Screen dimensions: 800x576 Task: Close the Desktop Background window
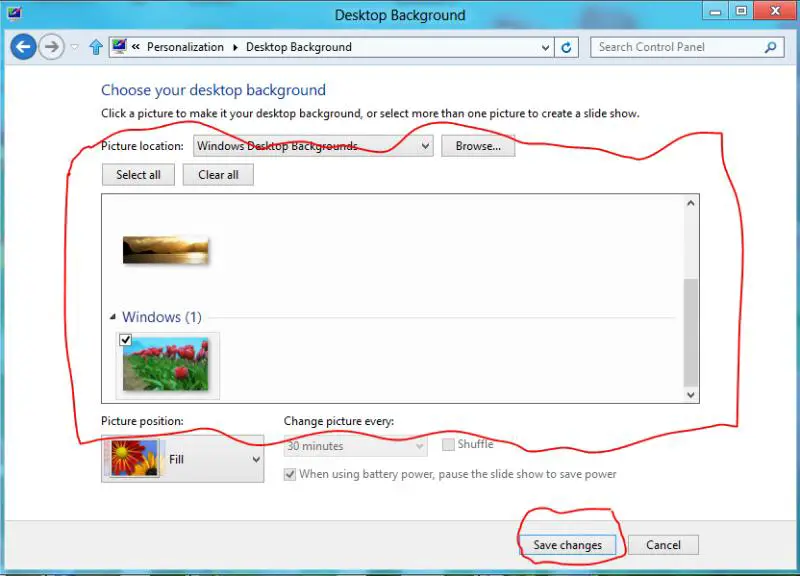click(x=776, y=11)
